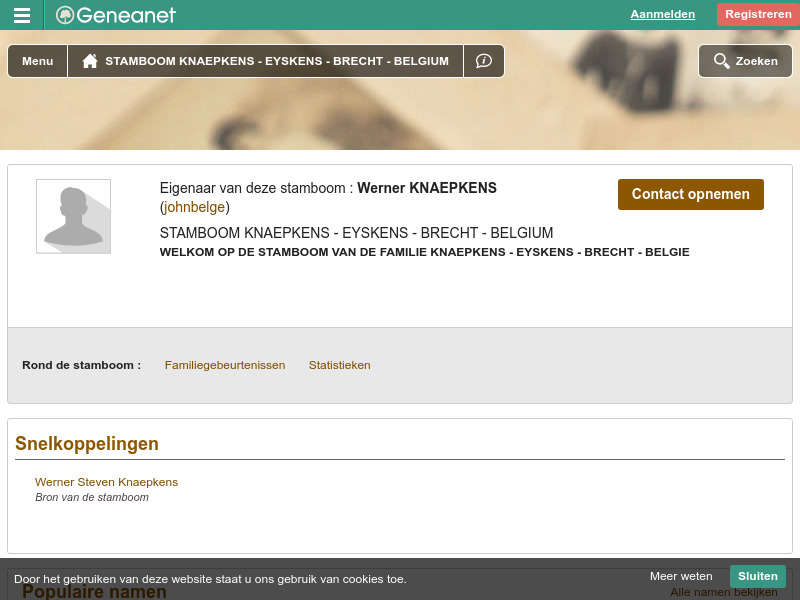Click the Geneanet wordmark in the header
The width and height of the screenshot is (800, 600).
125,14
